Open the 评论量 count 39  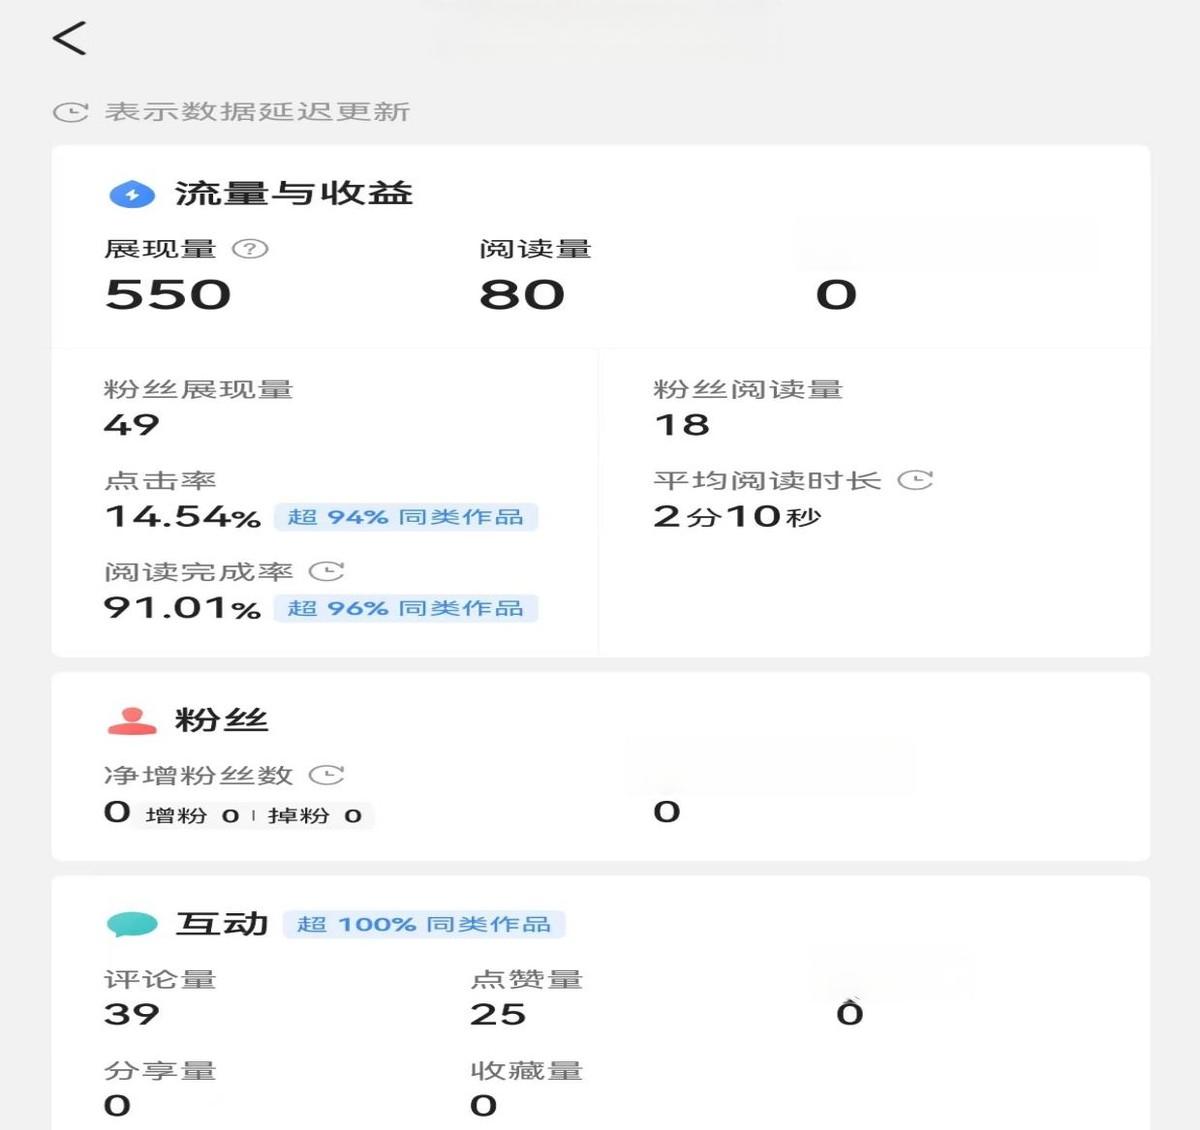[132, 1014]
